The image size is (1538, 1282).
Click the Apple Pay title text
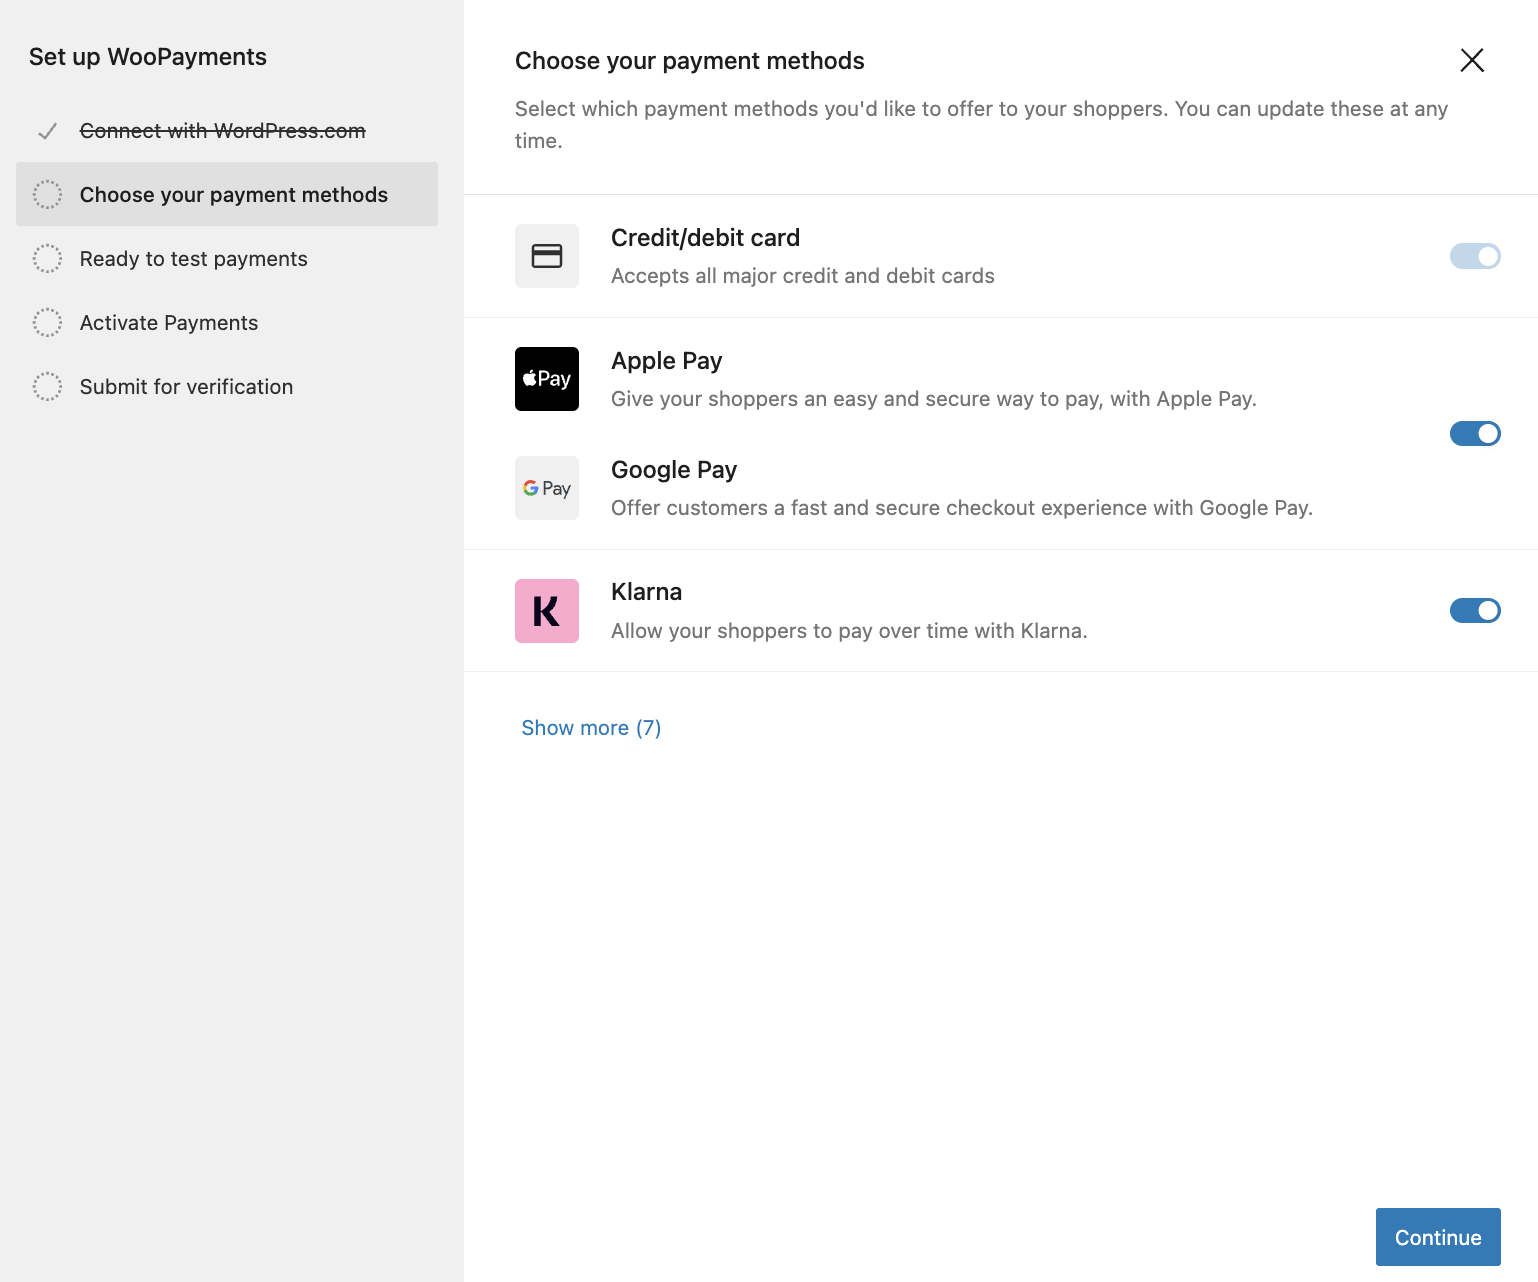(x=667, y=361)
